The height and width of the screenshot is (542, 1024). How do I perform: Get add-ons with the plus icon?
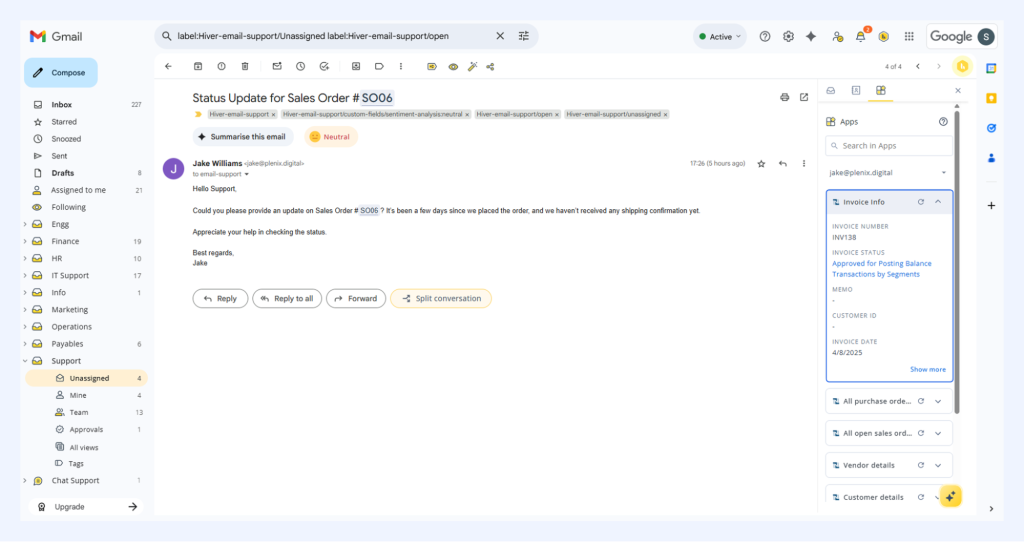[991, 206]
